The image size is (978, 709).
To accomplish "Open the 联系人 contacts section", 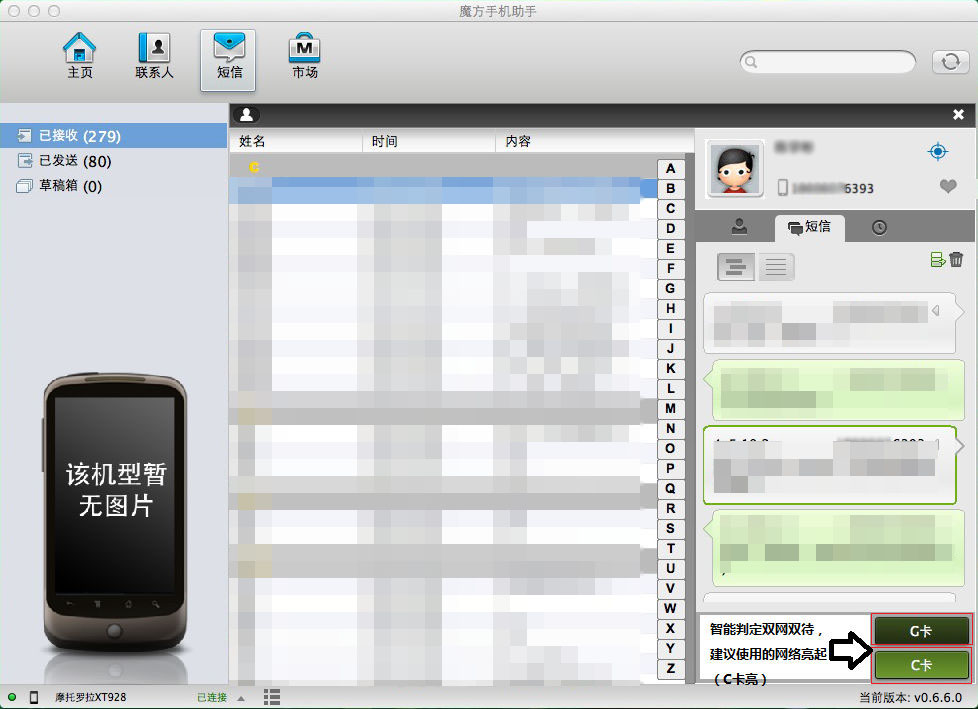I will pyautogui.click(x=154, y=57).
